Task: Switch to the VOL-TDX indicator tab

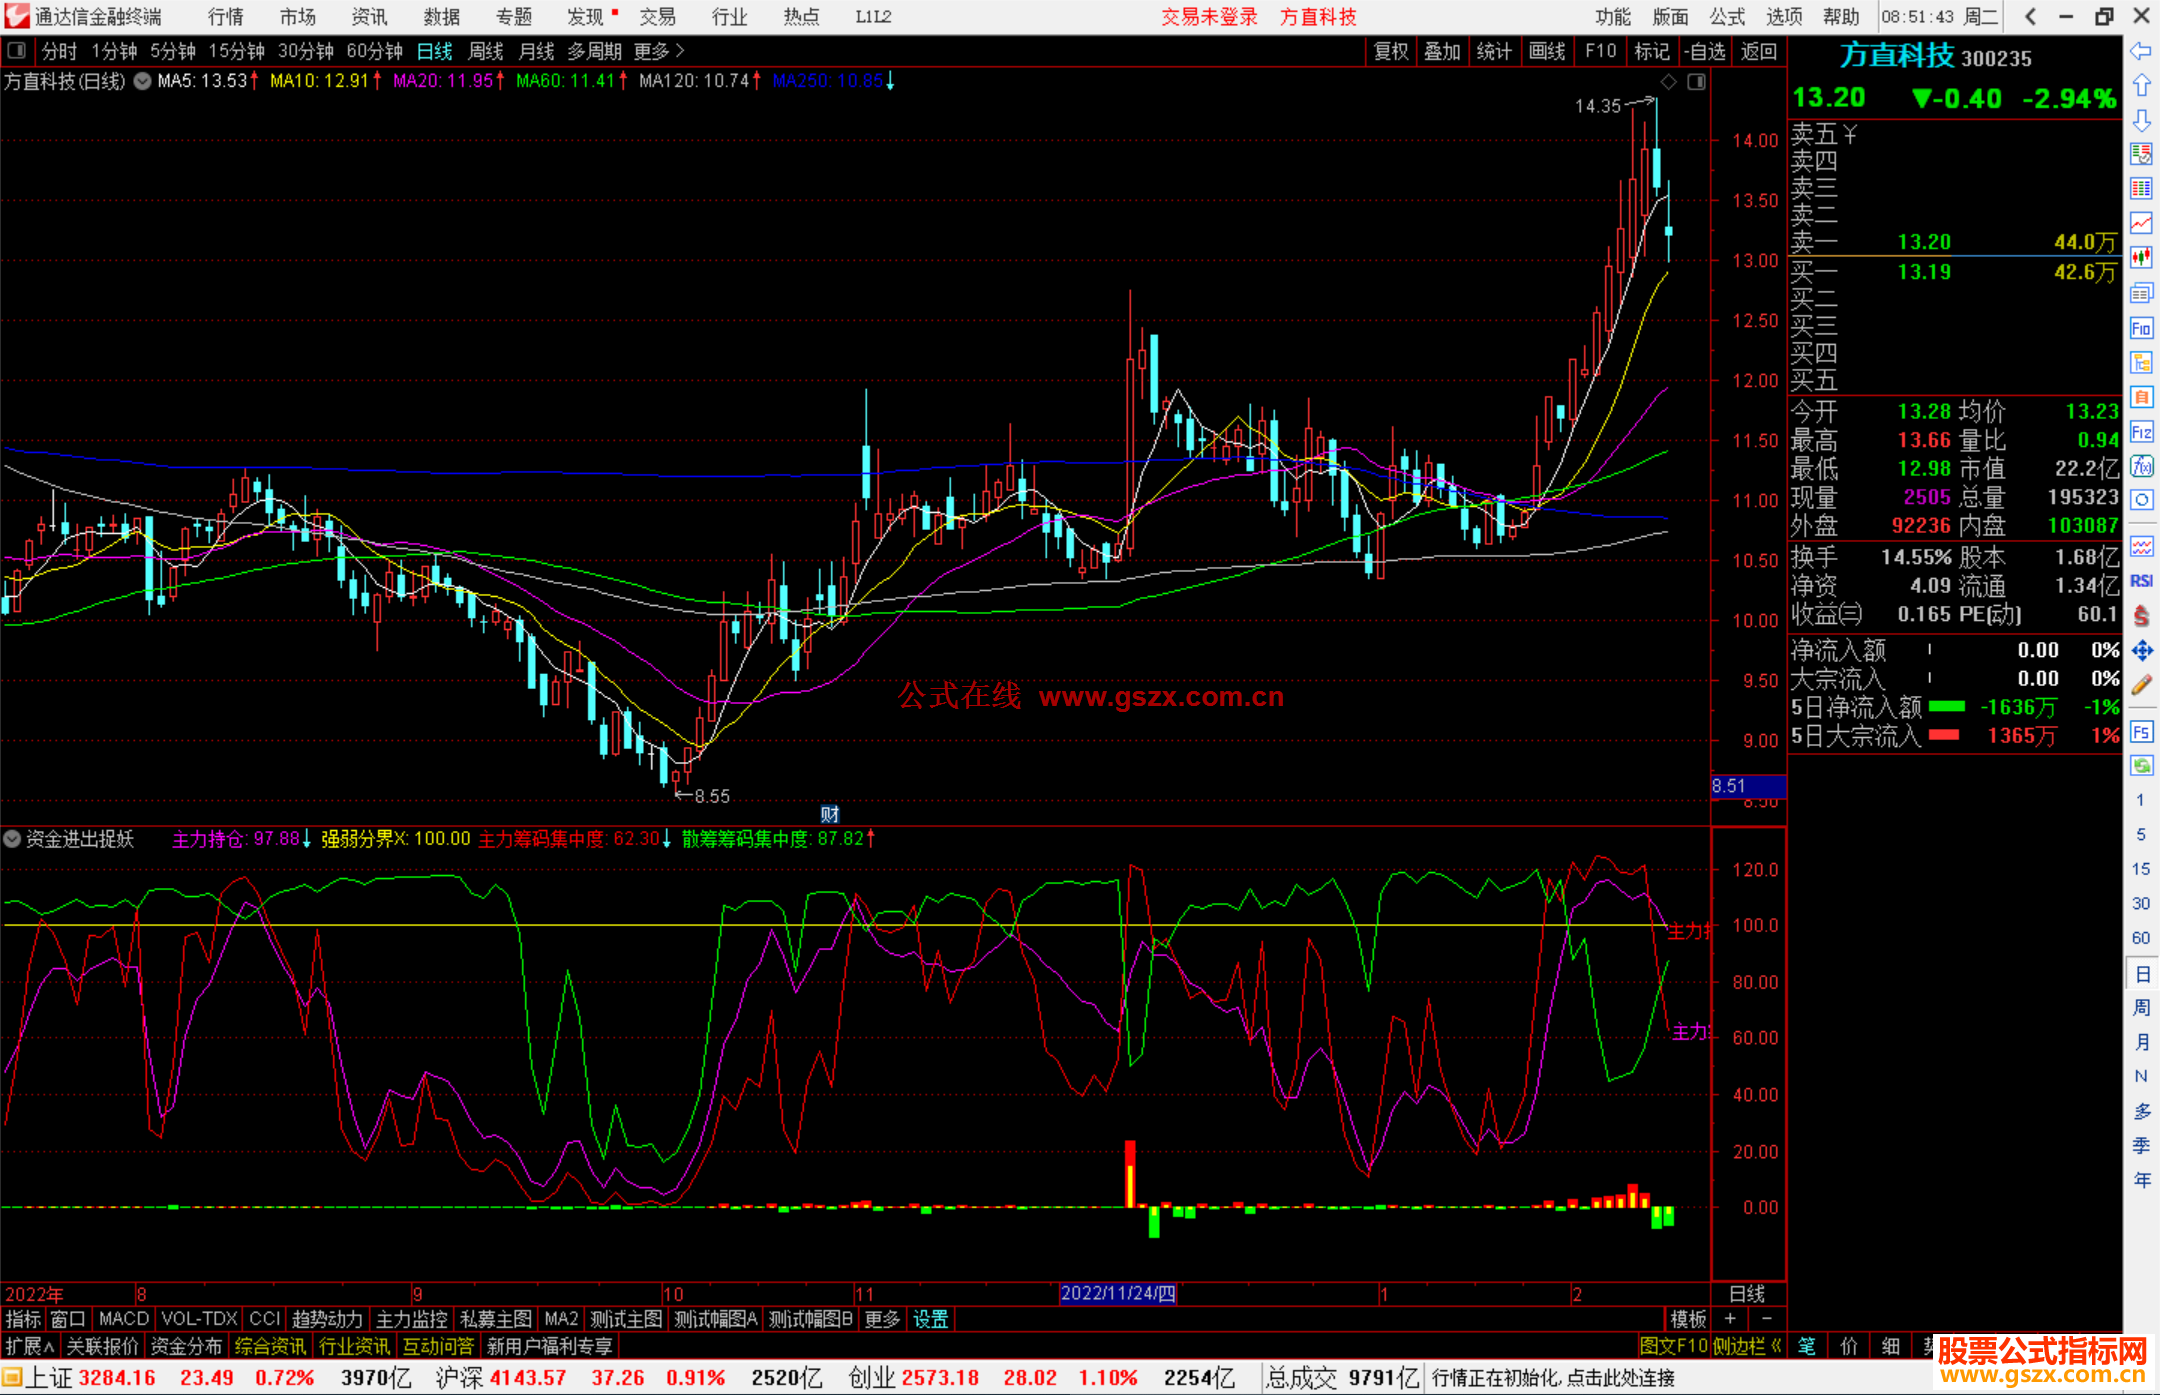Action: 199,1319
